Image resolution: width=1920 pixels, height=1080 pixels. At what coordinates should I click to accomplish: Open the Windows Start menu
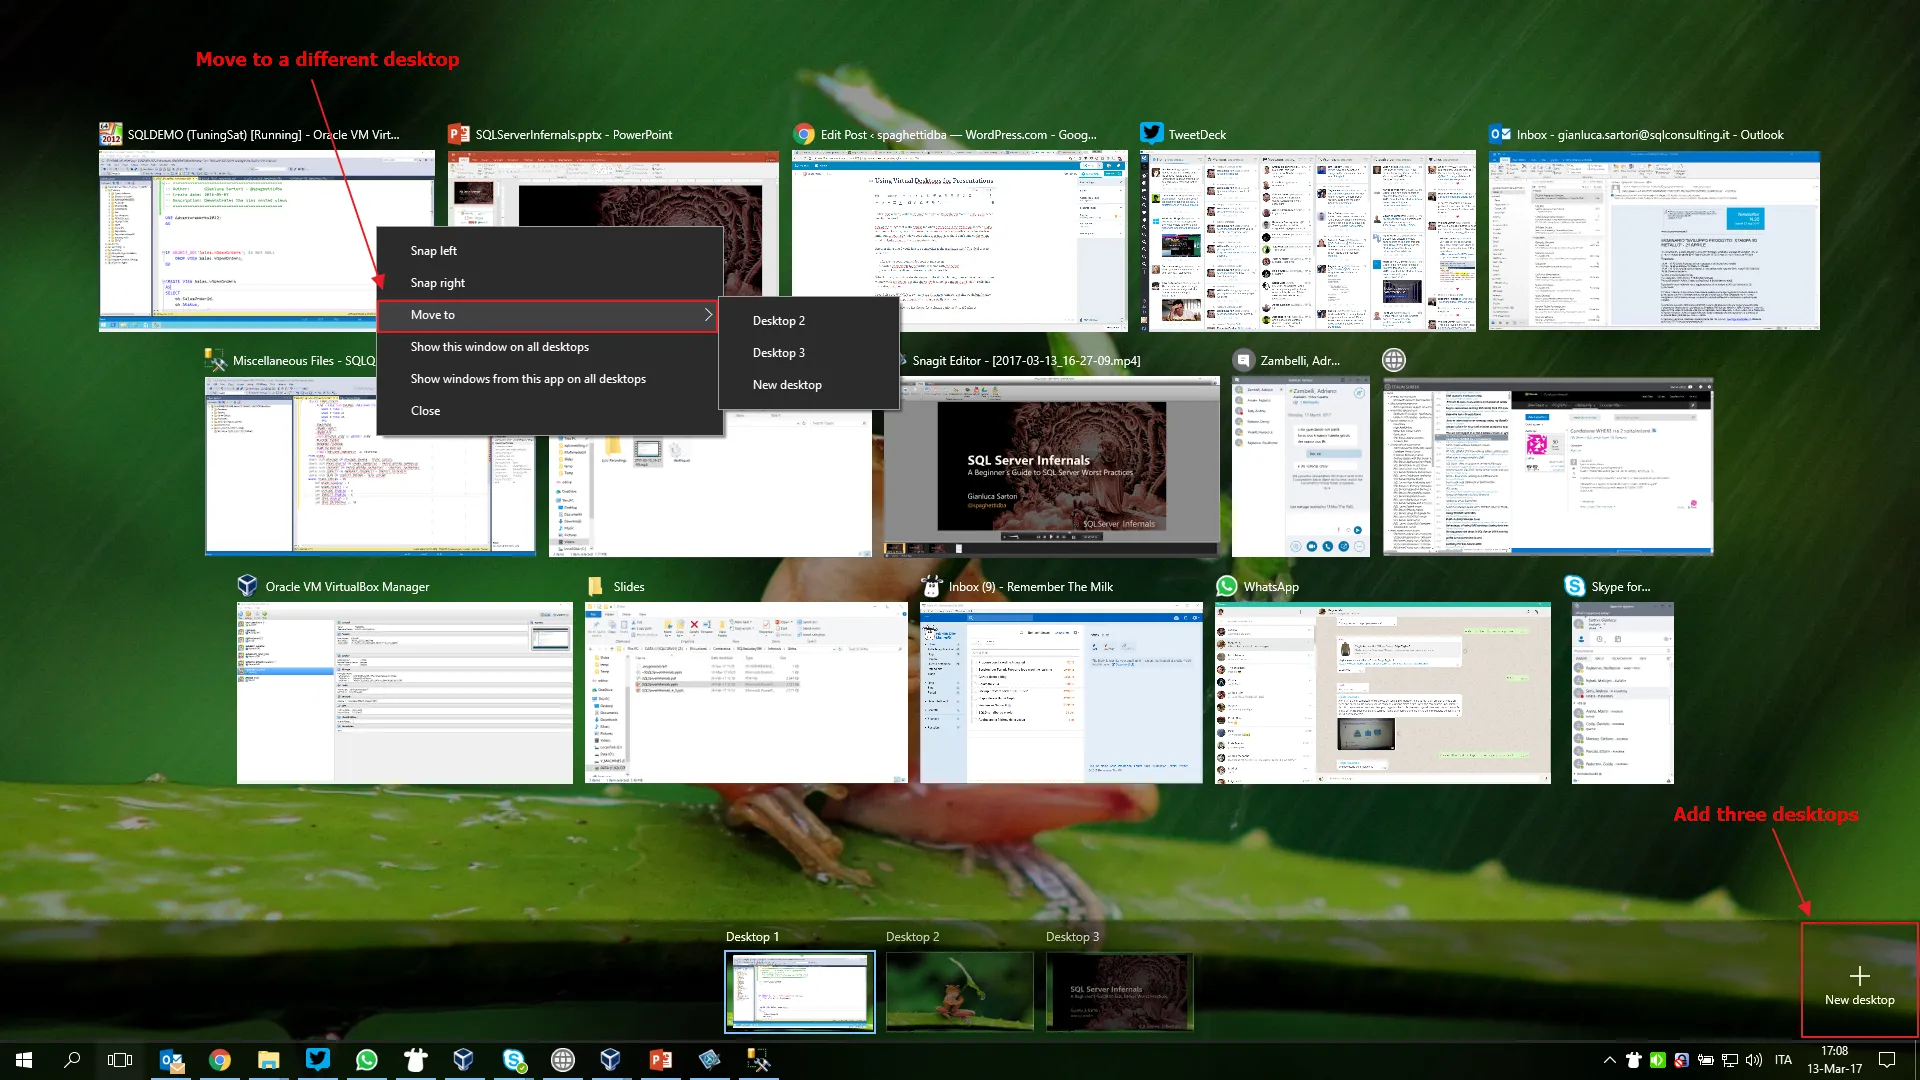[22, 1060]
